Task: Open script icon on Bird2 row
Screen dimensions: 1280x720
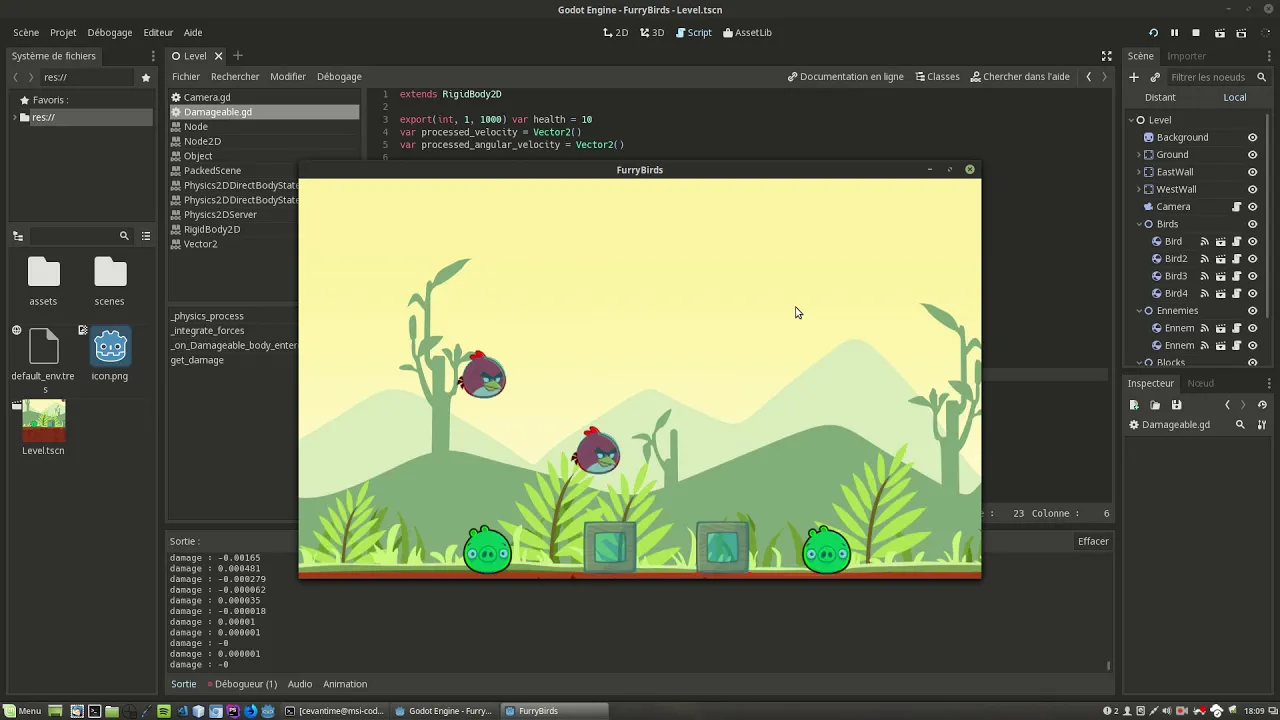Action: pos(1236,259)
